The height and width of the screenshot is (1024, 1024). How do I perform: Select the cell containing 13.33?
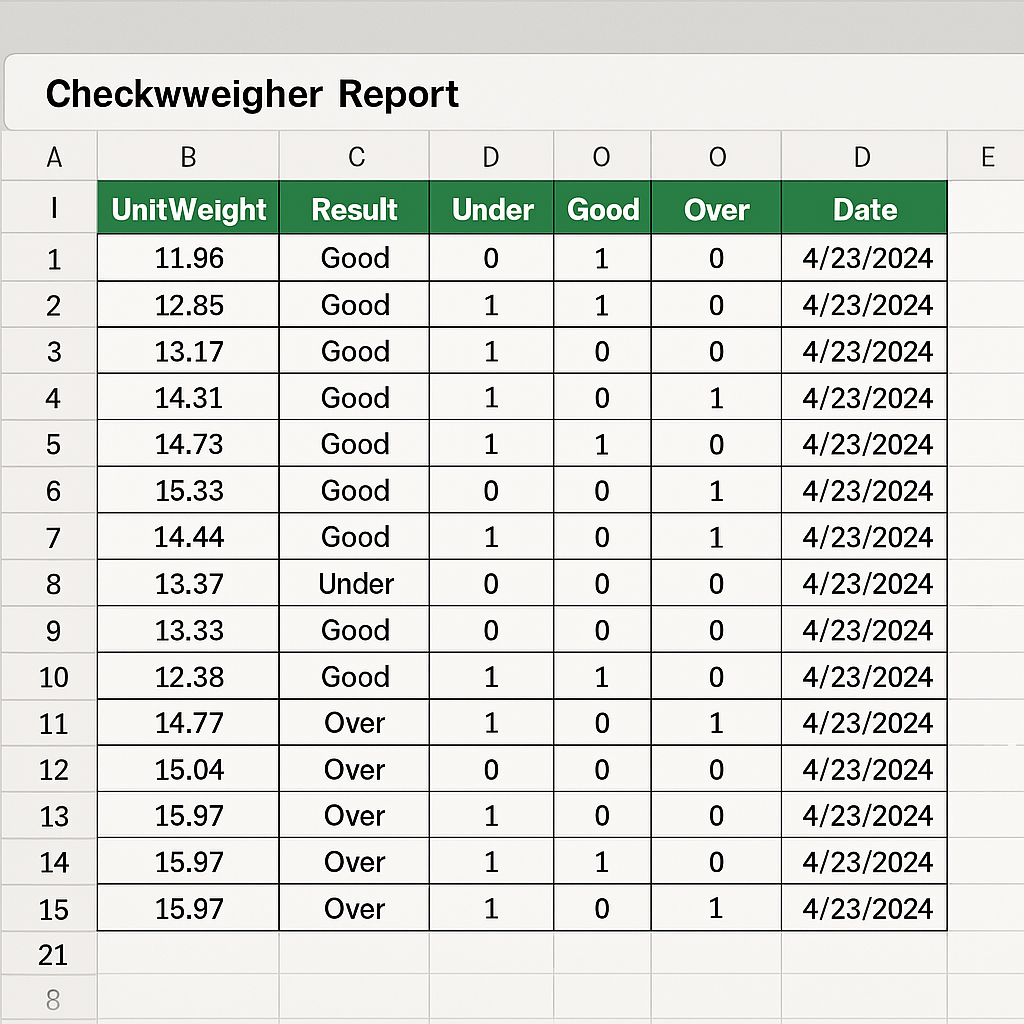tap(188, 630)
